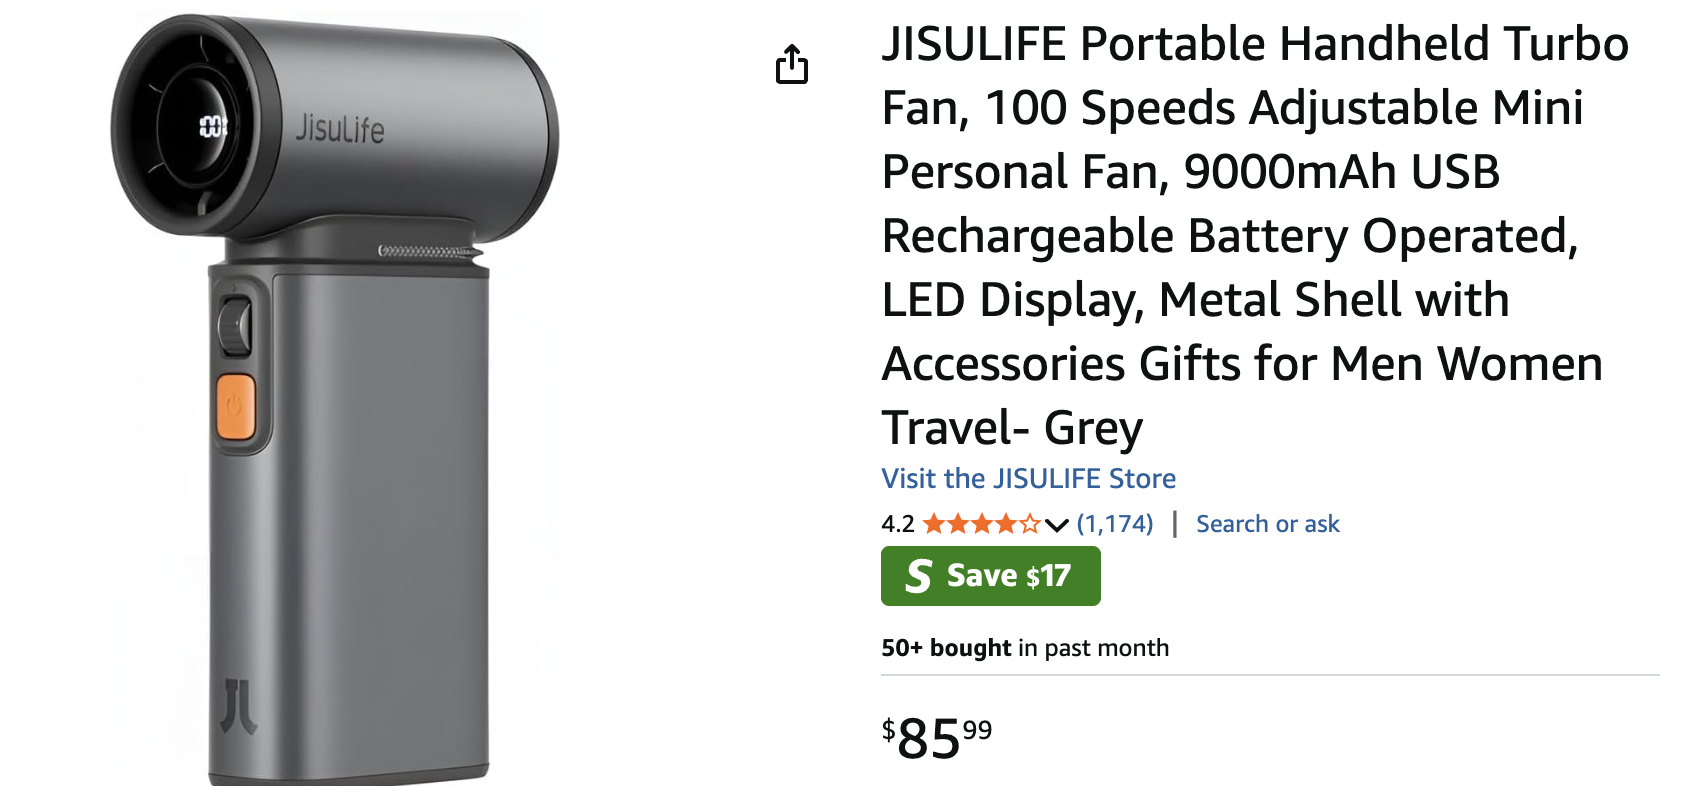Click the 50+ bought in past month text
Viewport: 1686px width, 786px height.
pyautogui.click(x=1025, y=648)
